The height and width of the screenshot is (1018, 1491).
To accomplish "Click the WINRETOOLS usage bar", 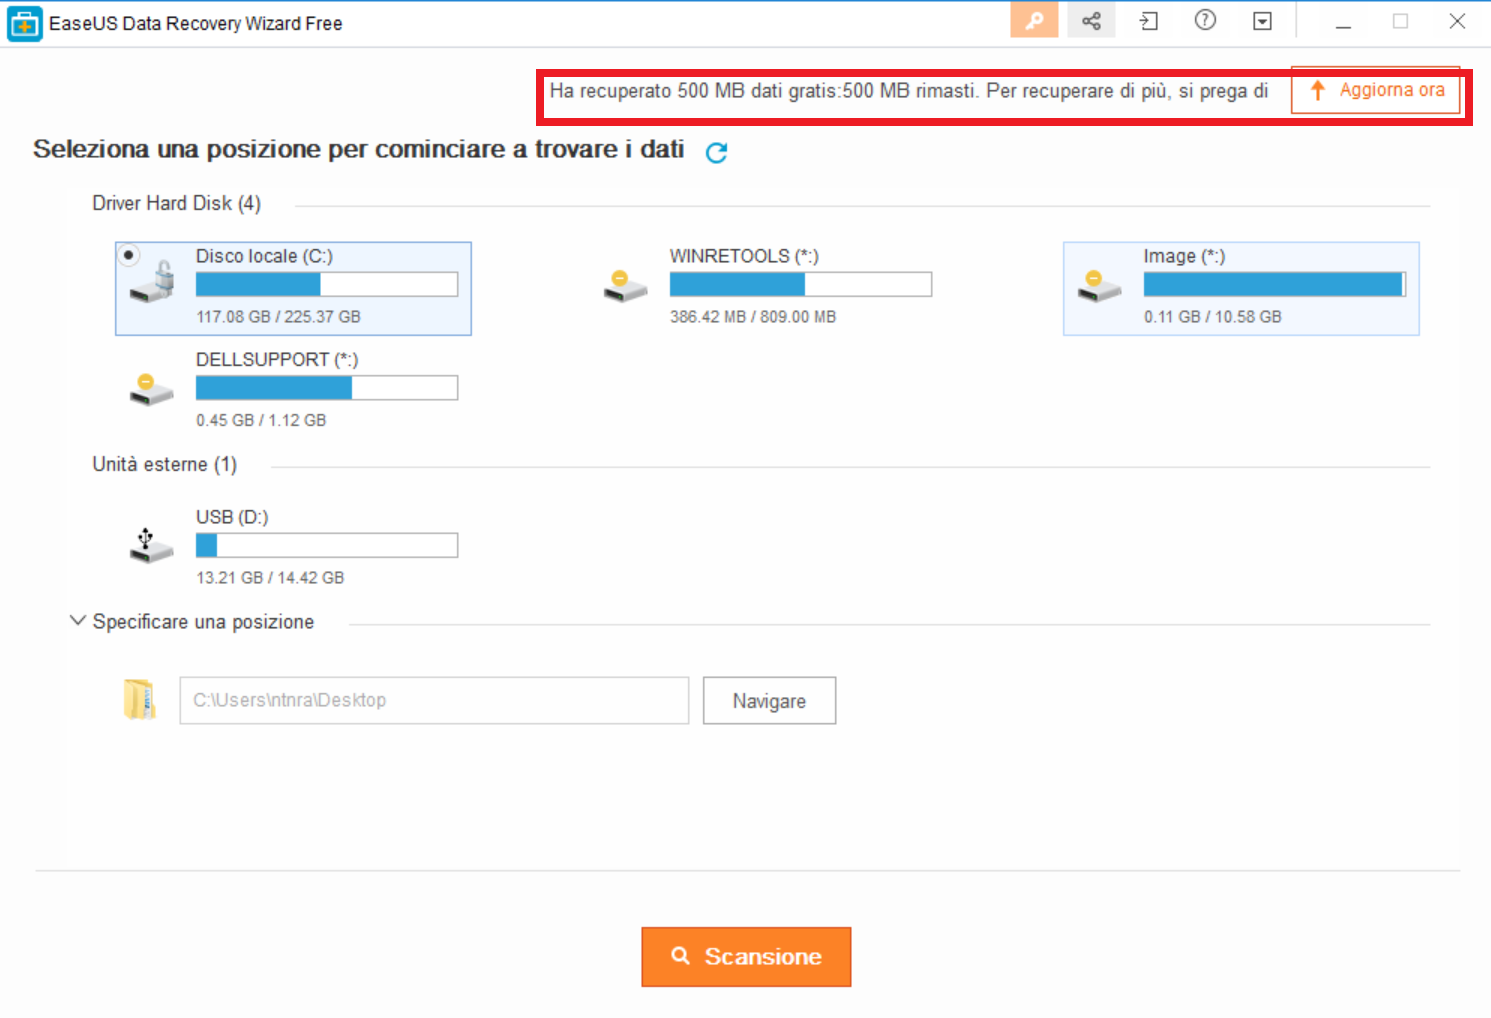I will 801,284.
